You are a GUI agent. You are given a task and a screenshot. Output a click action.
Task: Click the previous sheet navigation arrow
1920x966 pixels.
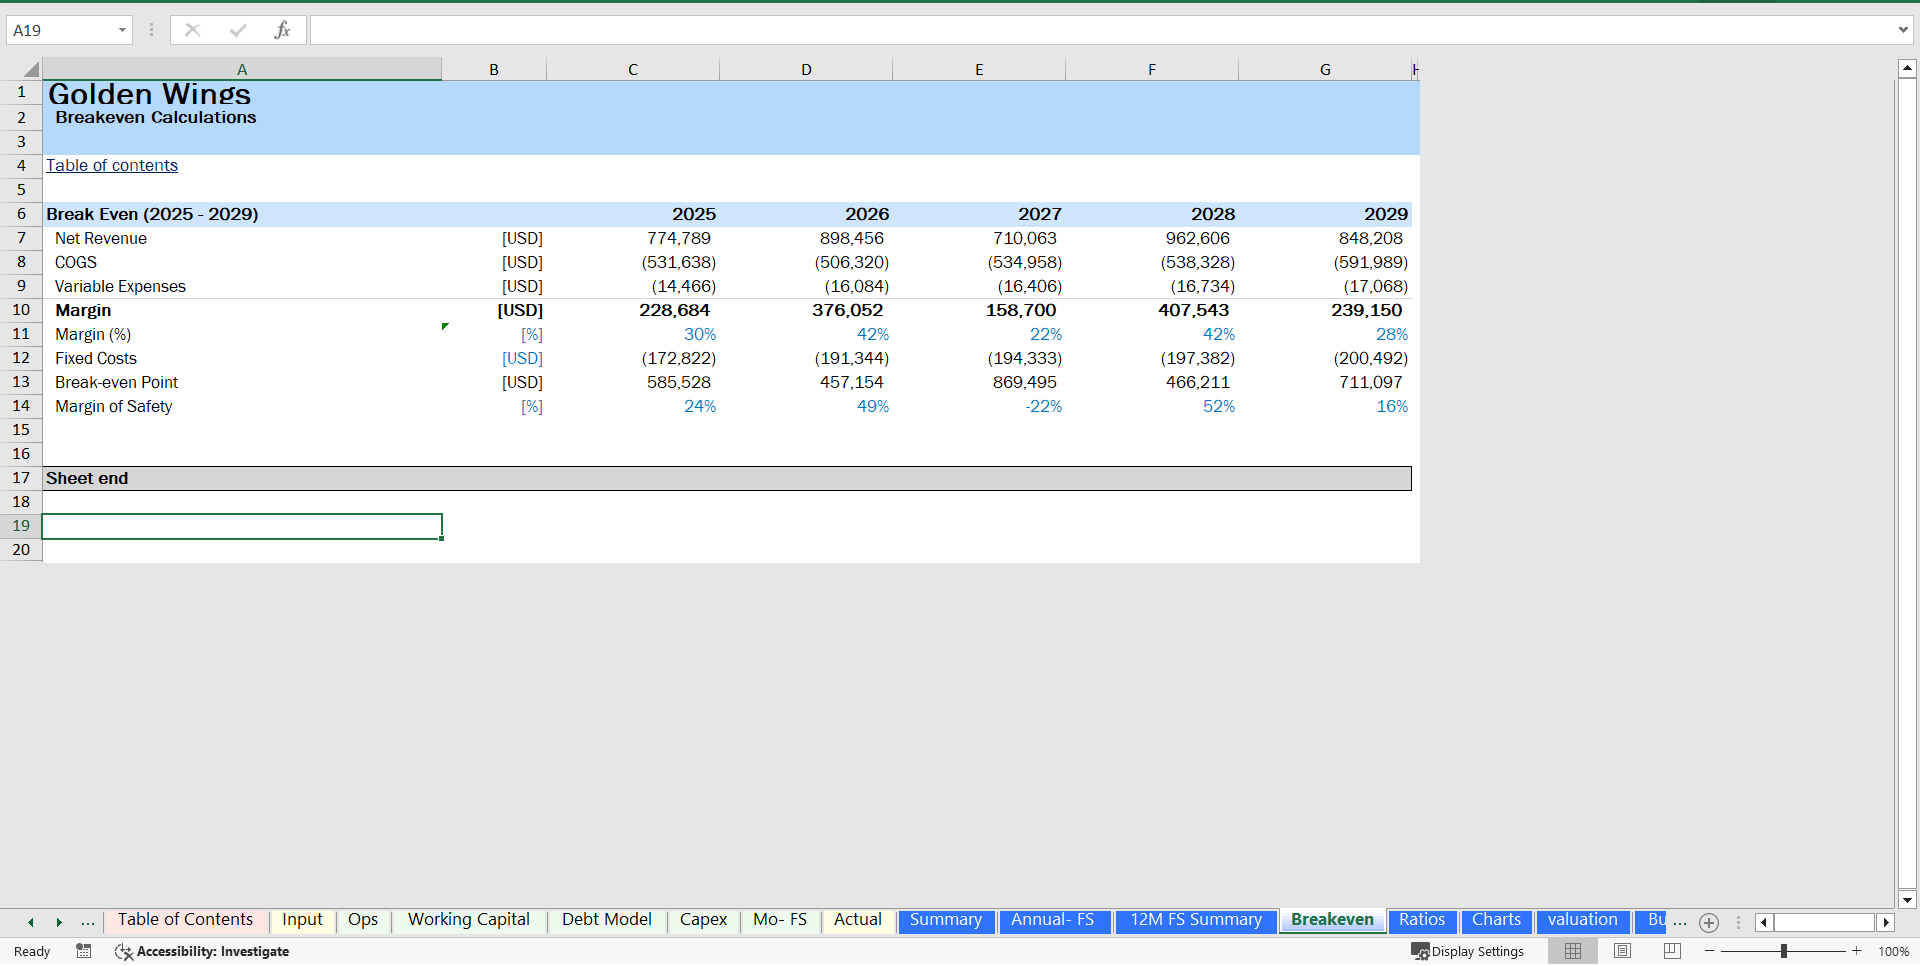click(31, 922)
